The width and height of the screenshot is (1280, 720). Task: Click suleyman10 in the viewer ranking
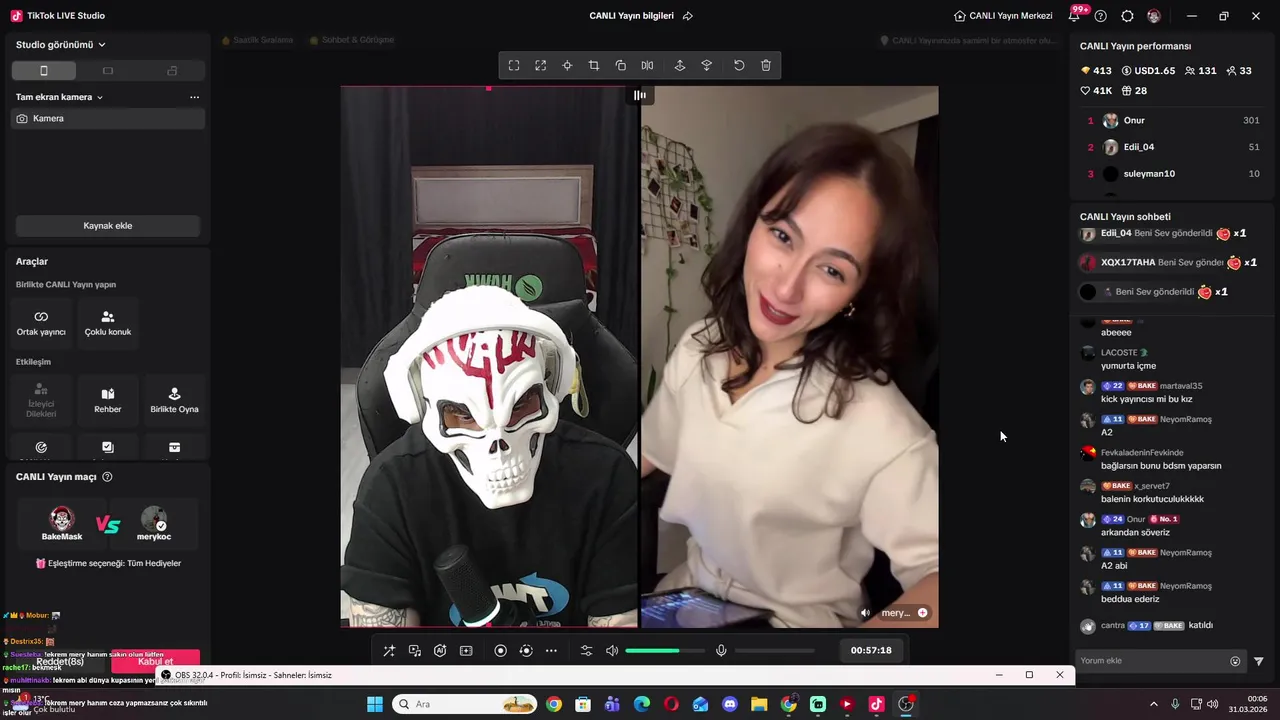[1174, 174]
